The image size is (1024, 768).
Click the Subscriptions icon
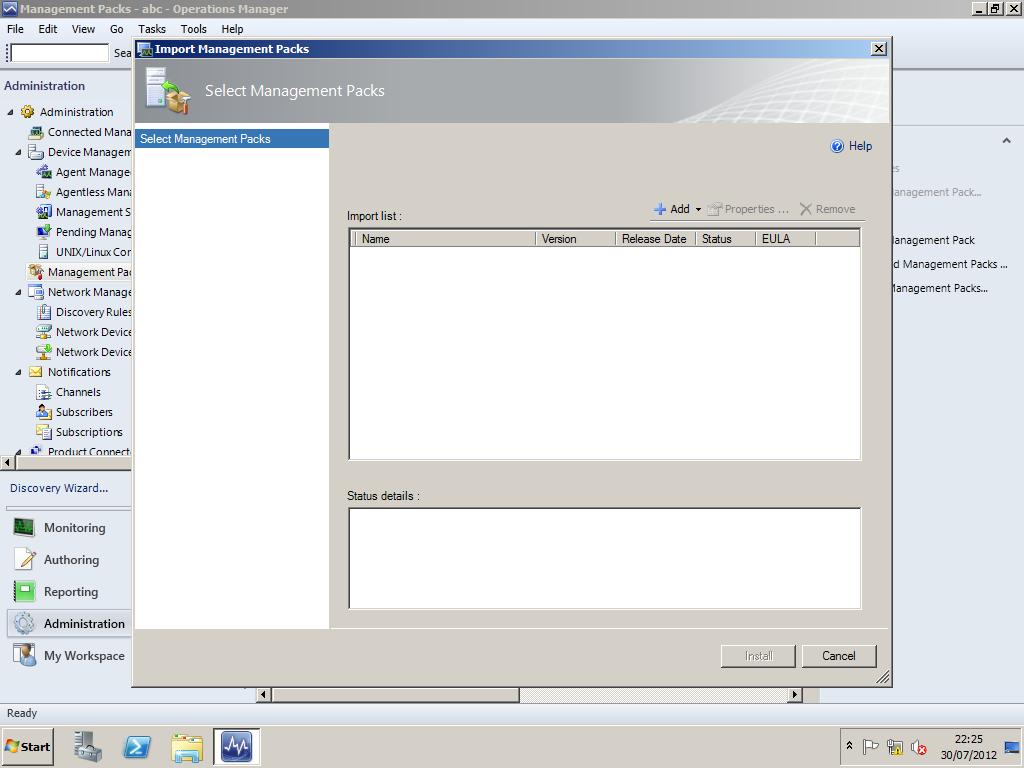(44, 432)
